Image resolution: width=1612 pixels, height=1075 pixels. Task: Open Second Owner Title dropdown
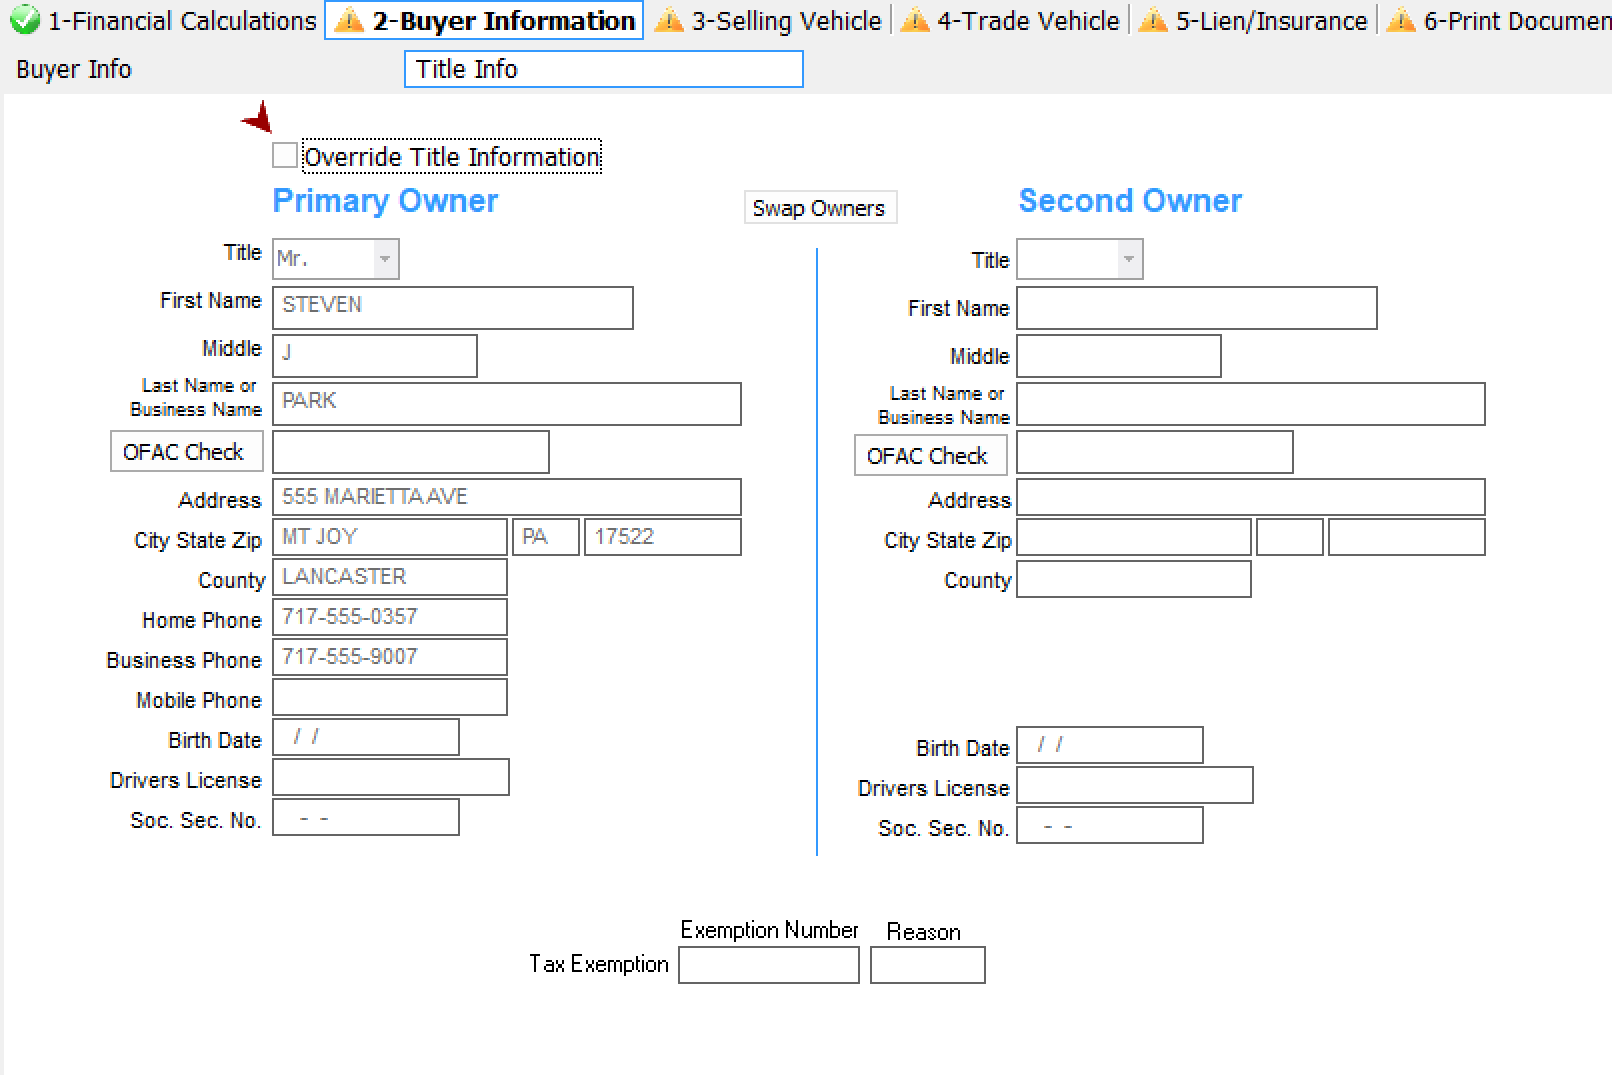click(x=1129, y=259)
